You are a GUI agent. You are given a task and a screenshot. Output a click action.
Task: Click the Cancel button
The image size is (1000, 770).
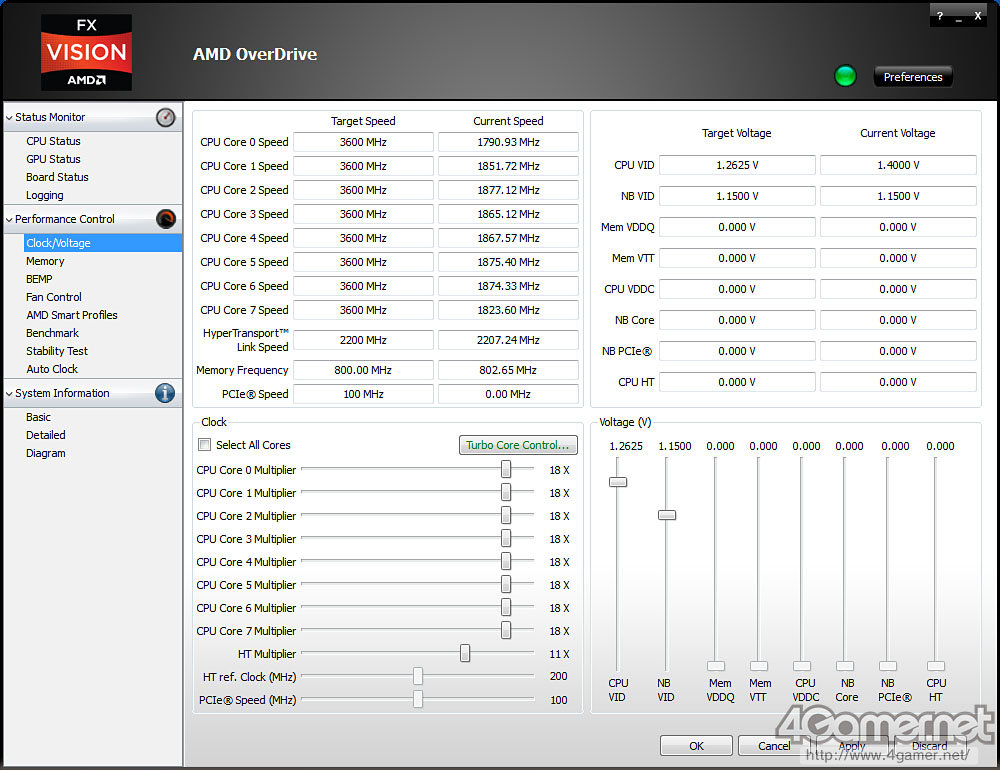(774, 745)
